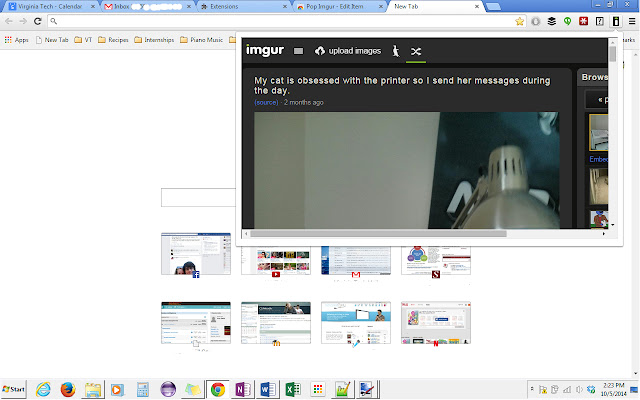Show hidden system tray icons arrow
This screenshot has width=640, height=400.
click(x=532, y=389)
